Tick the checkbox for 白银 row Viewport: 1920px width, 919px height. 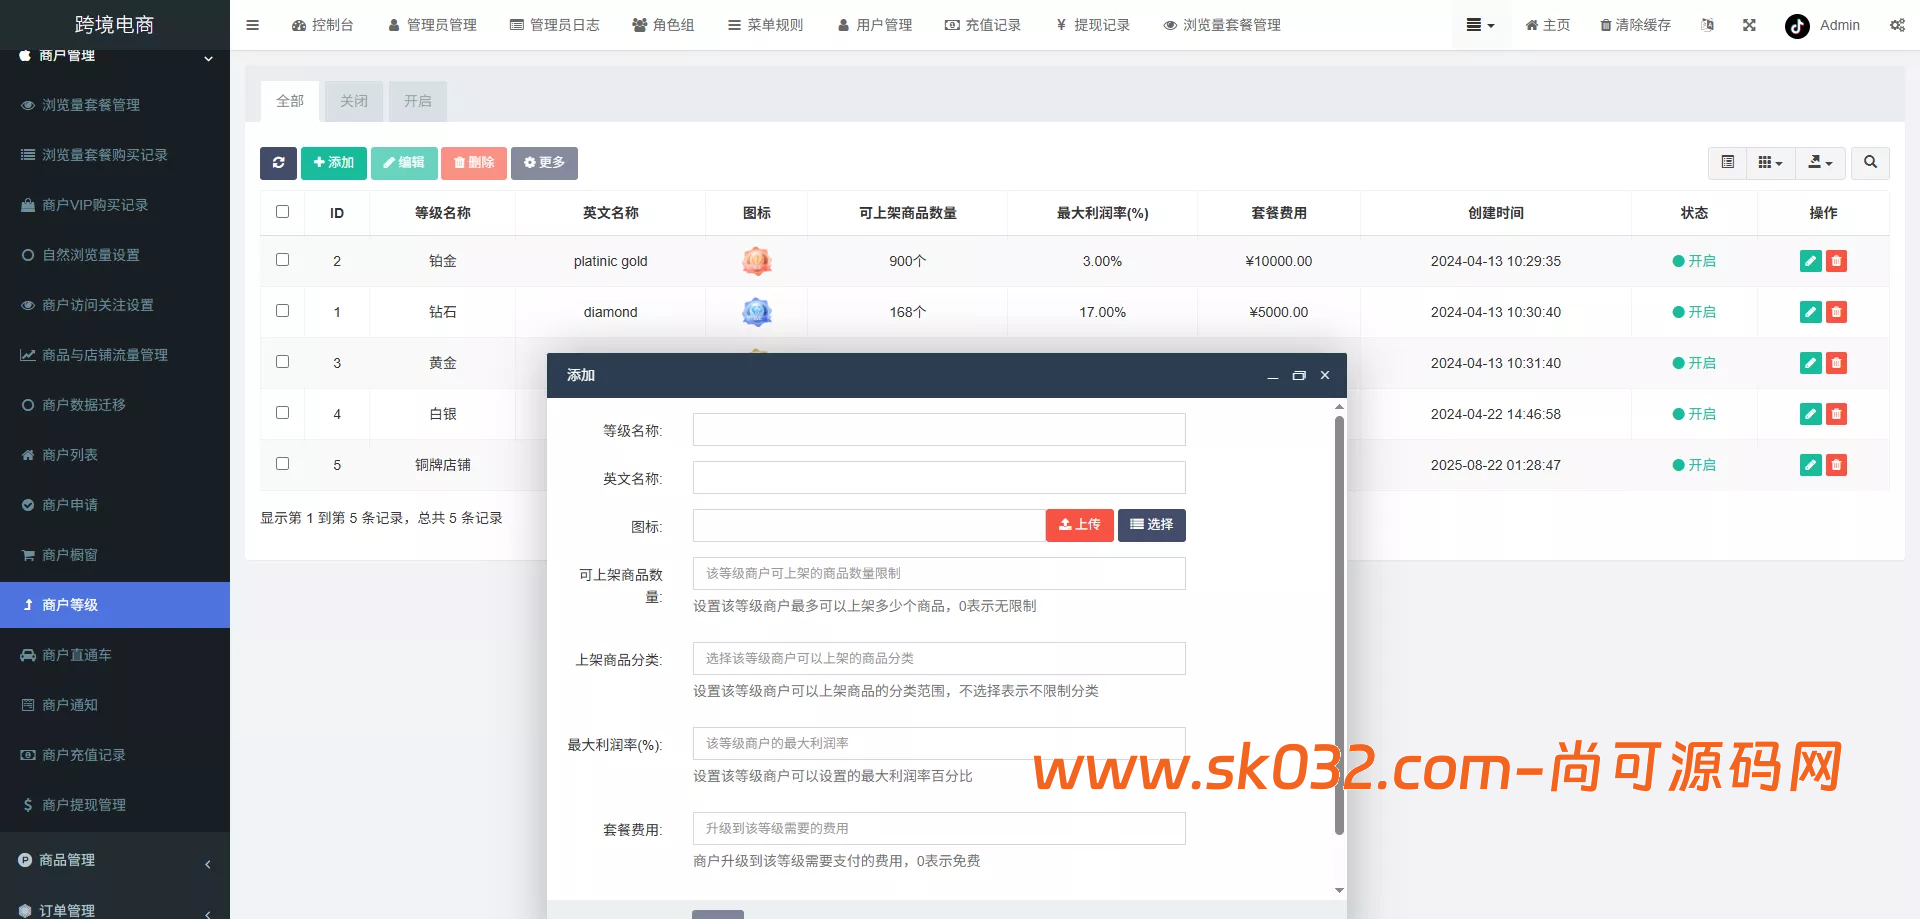tap(282, 413)
